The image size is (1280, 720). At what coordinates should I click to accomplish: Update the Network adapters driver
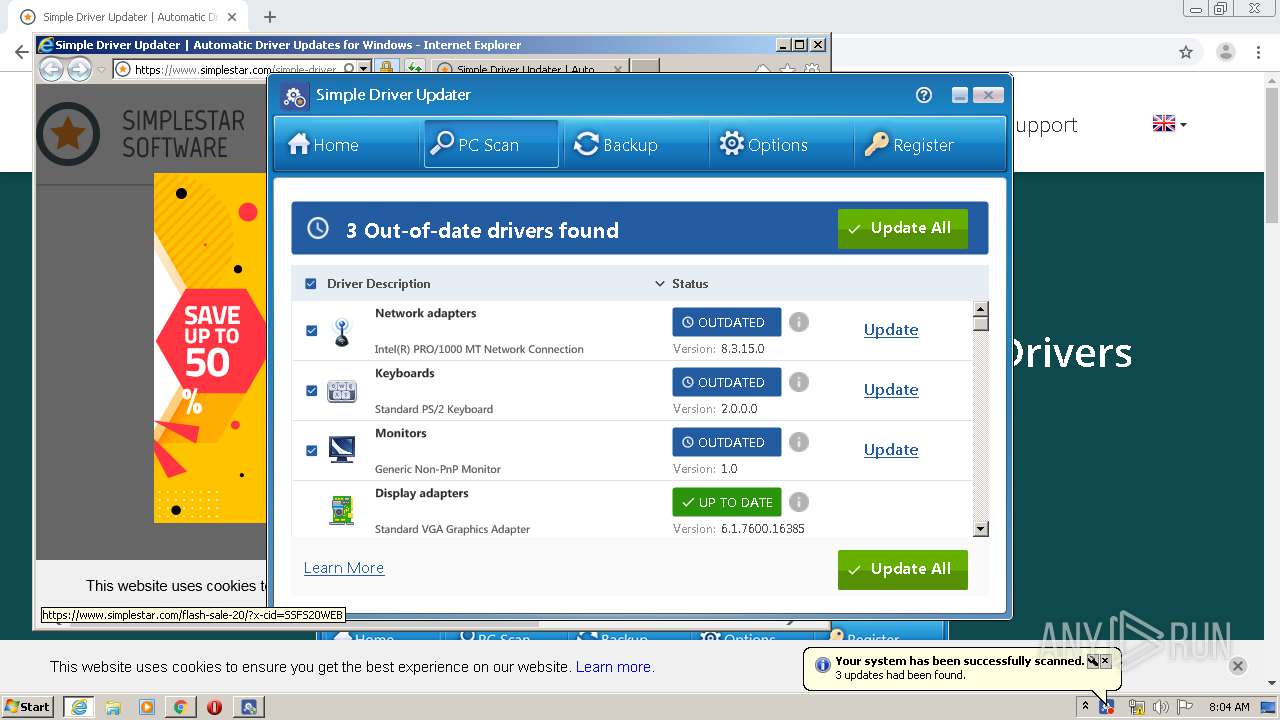[x=891, y=330]
